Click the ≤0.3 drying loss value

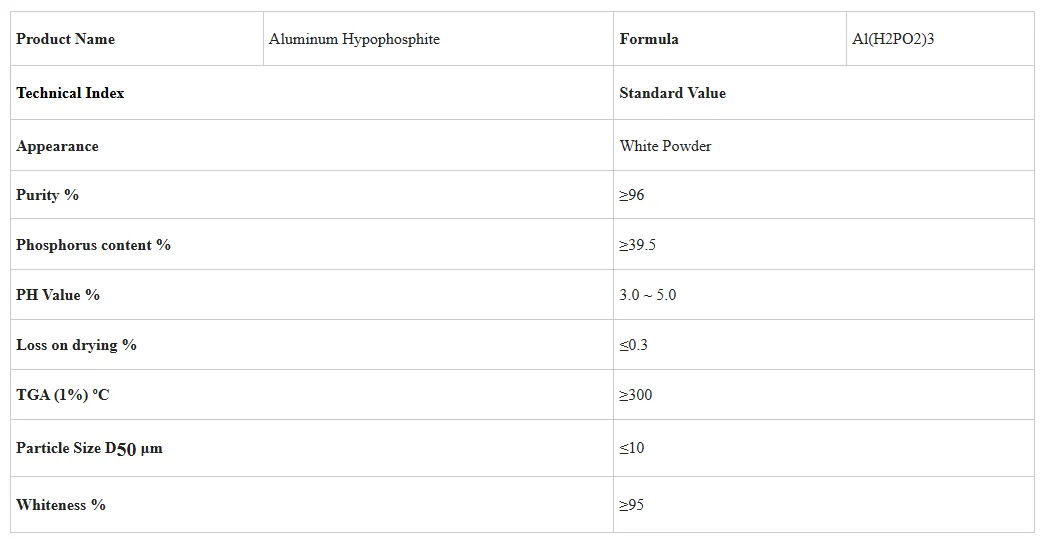click(634, 345)
